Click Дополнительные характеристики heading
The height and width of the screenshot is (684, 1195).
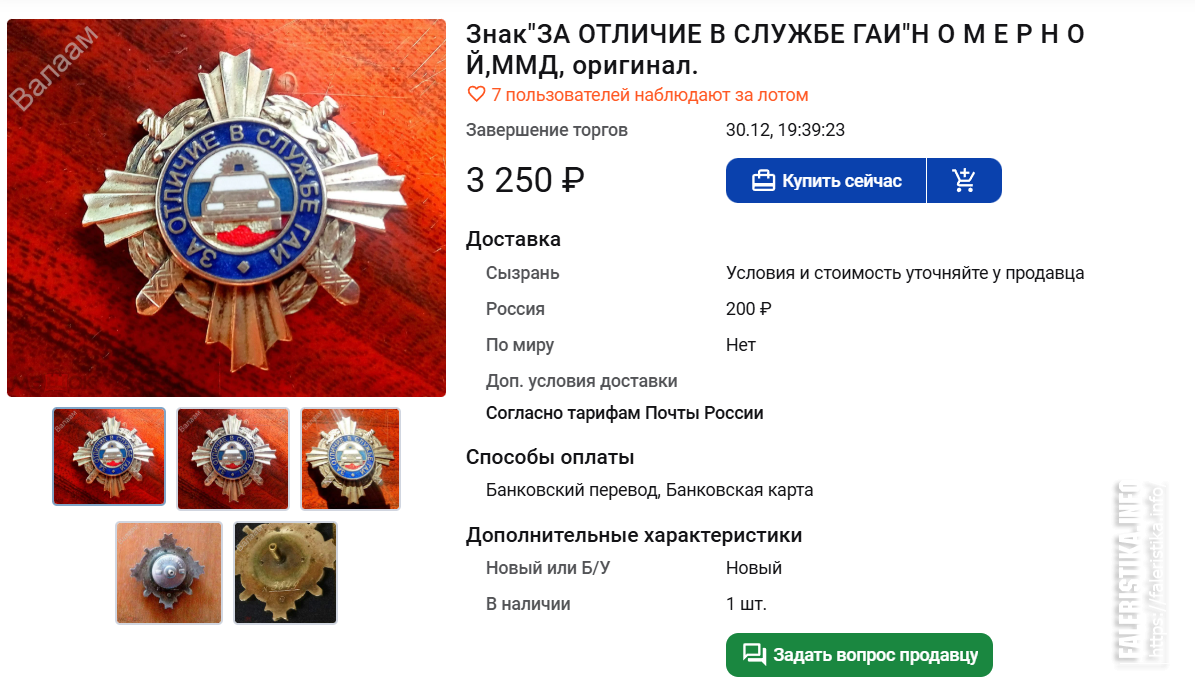pos(634,535)
